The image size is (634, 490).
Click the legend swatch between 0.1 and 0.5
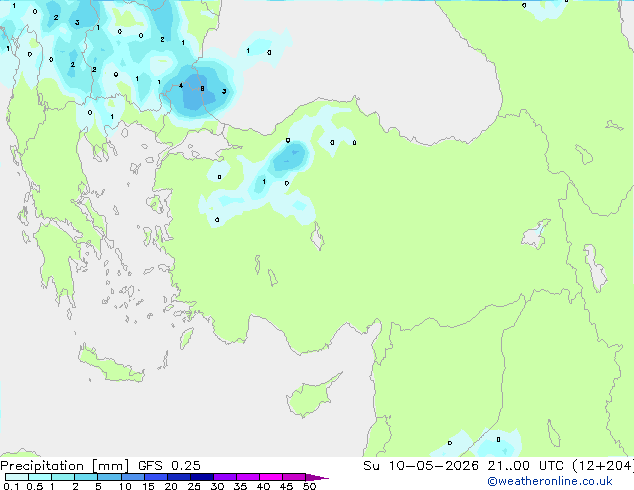tap(17, 477)
